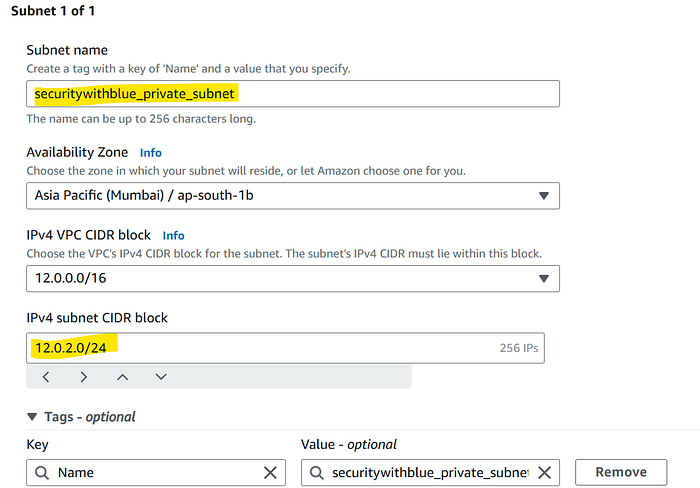Viewport: 700px width, 488px height.
Task: Clear the tag value field with X
Action: [x=544, y=472]
